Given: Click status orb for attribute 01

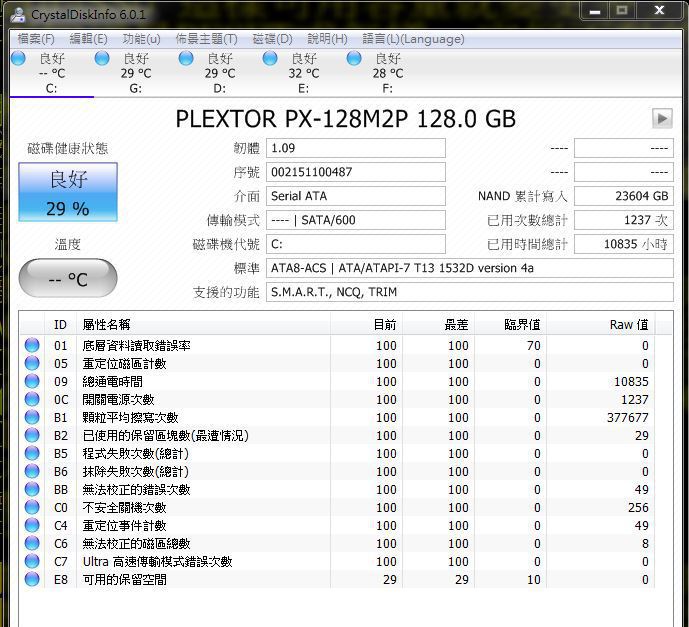Looking at the screenshot, I should [32, 345].
